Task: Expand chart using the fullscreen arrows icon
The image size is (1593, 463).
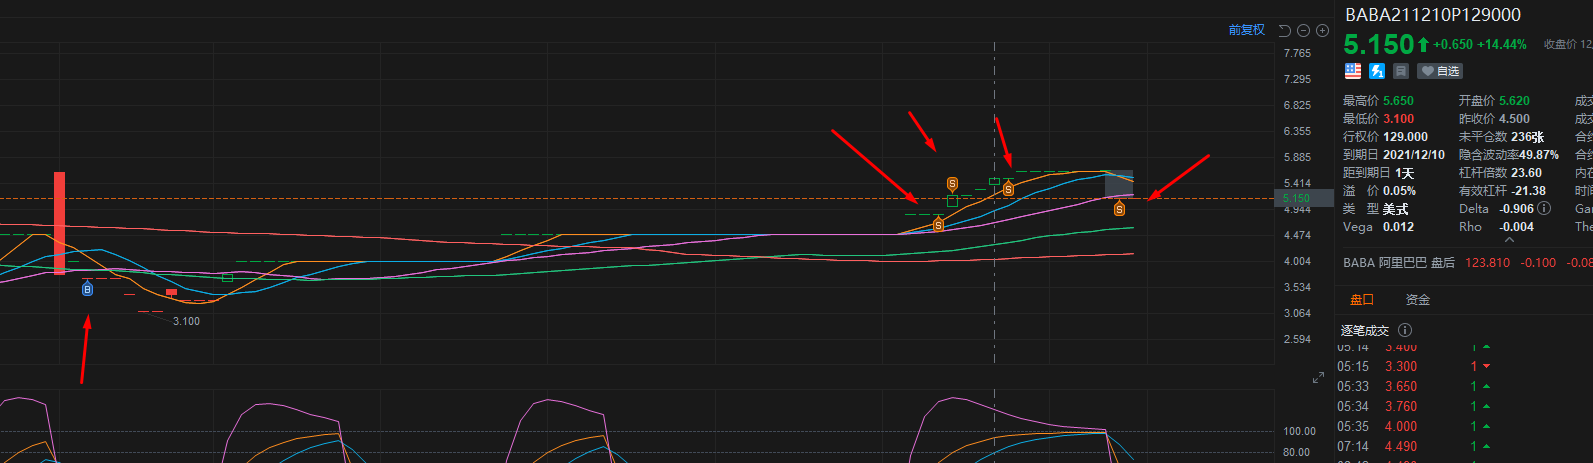Action: pyautogui.click(x=1318, y=378)
